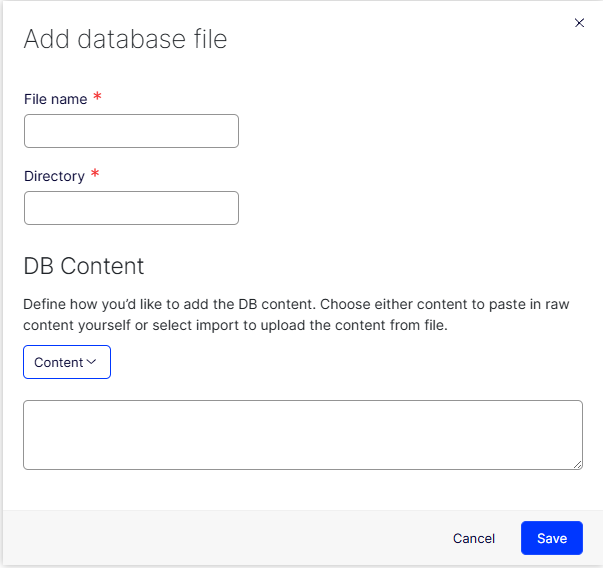Click the description line mentioning select import

coord(235,325)
